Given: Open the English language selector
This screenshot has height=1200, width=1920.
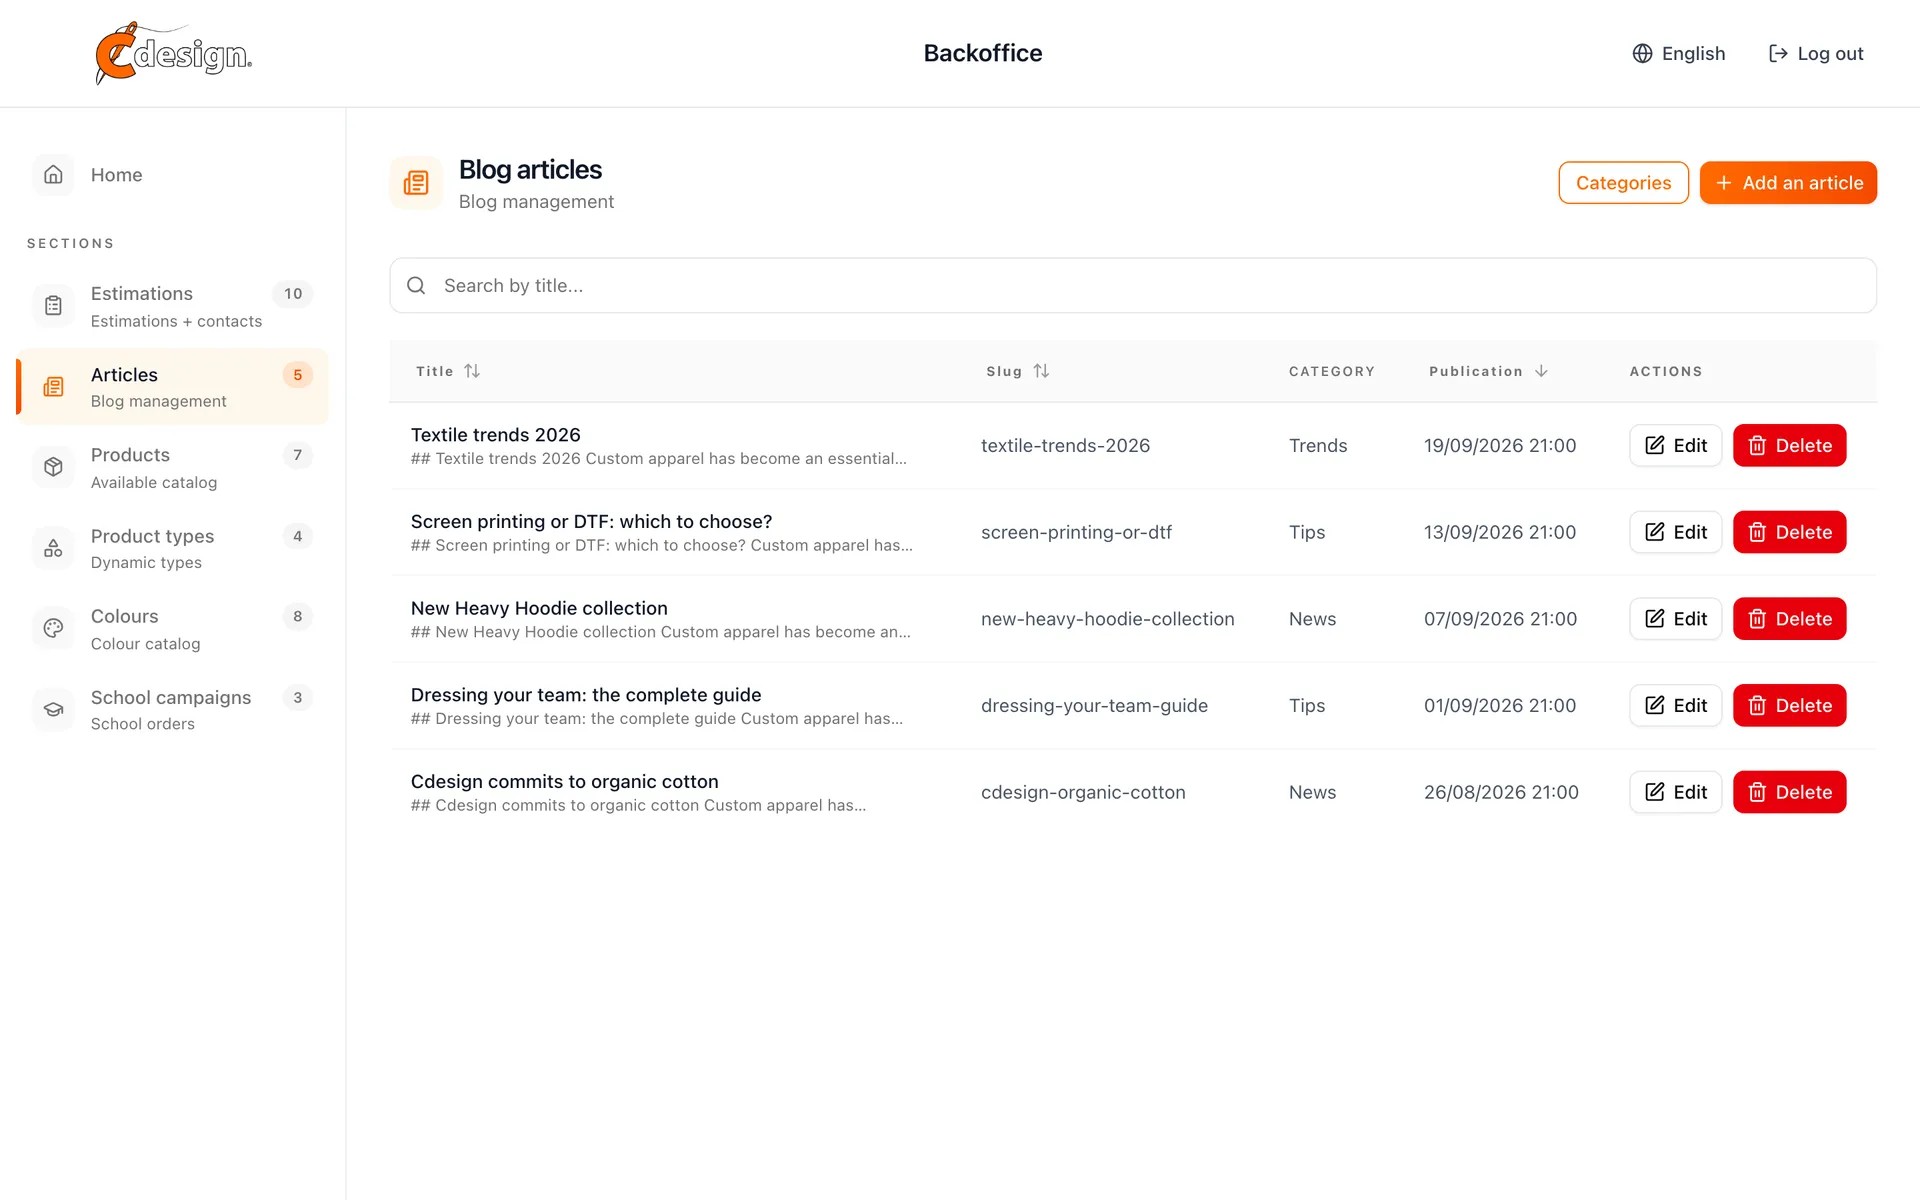Looking at the screenshot, I should point(1679,53).
